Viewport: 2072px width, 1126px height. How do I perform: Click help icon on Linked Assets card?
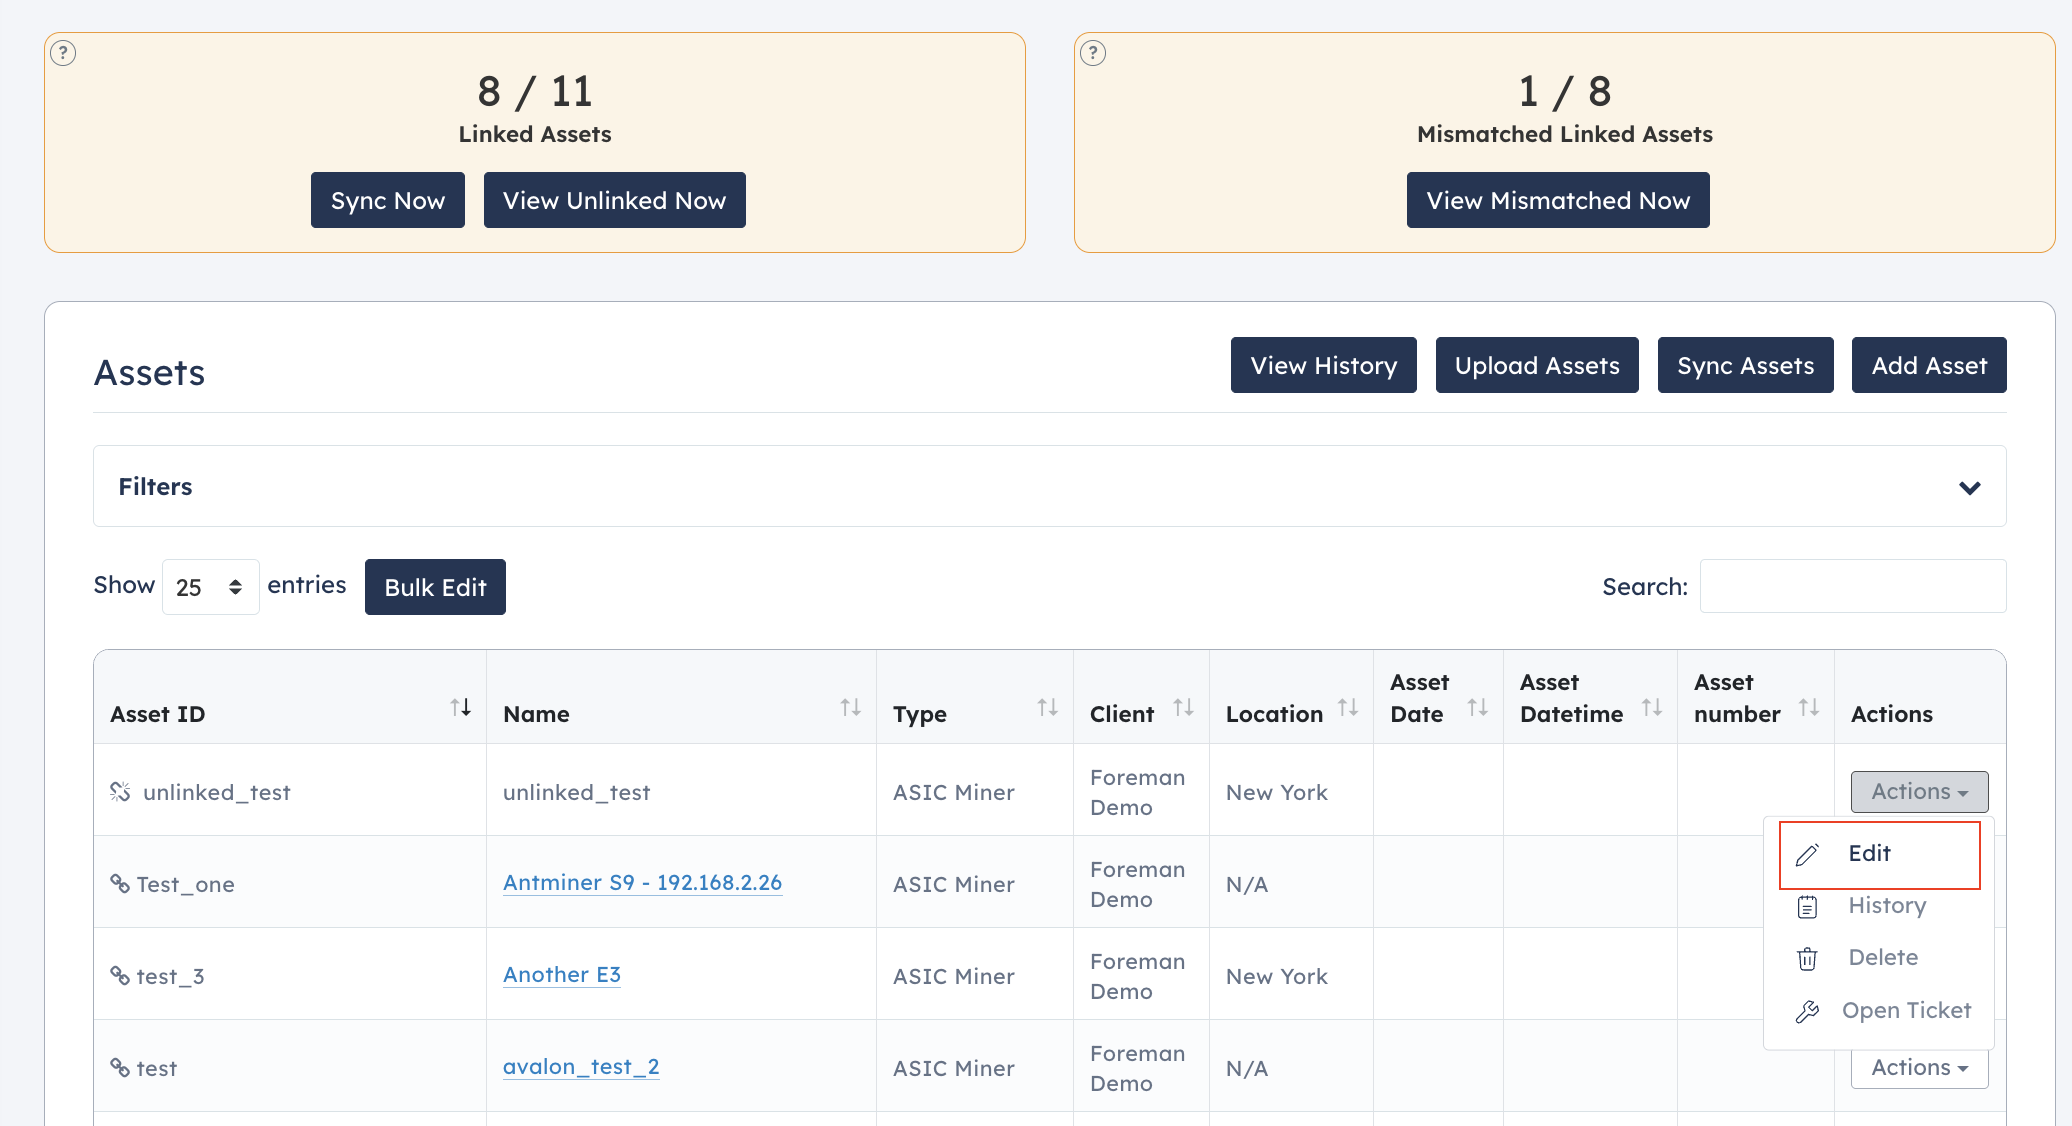point(63,53)
